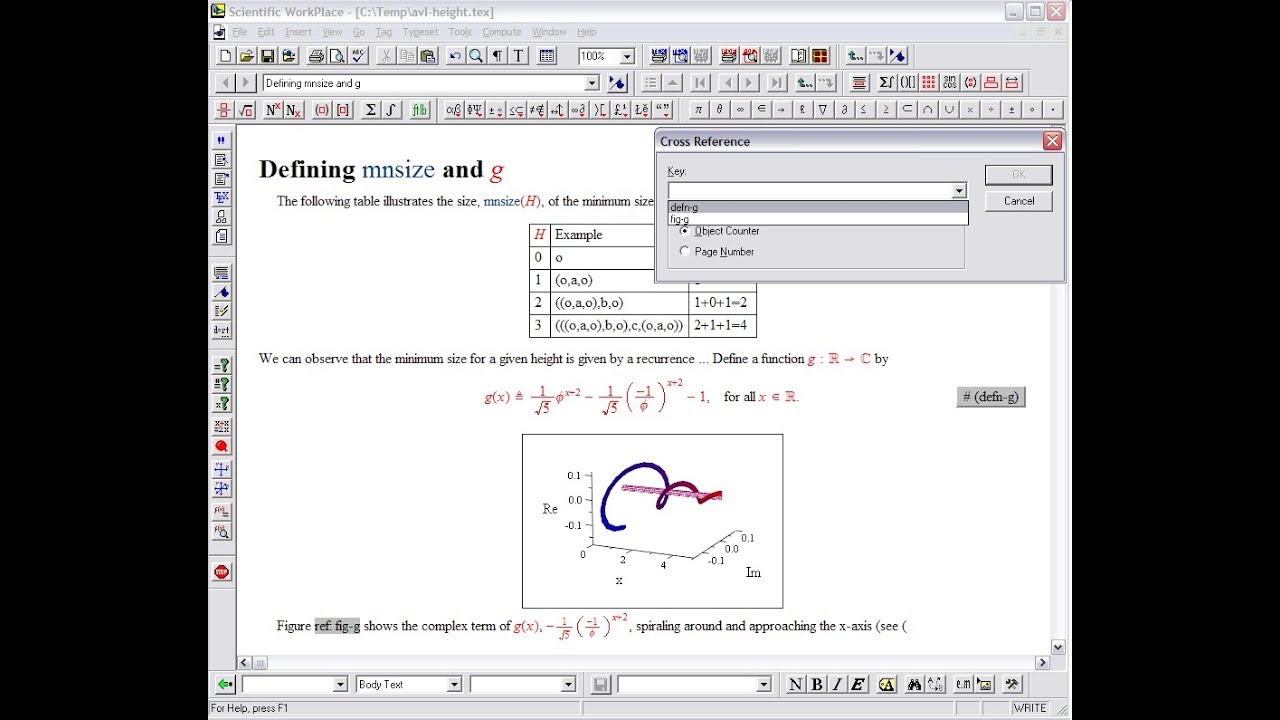Image resolution: width=1280 pixels, height=720 pixels.
Task: Click into the Key input field
Action: tap(809, 191)
